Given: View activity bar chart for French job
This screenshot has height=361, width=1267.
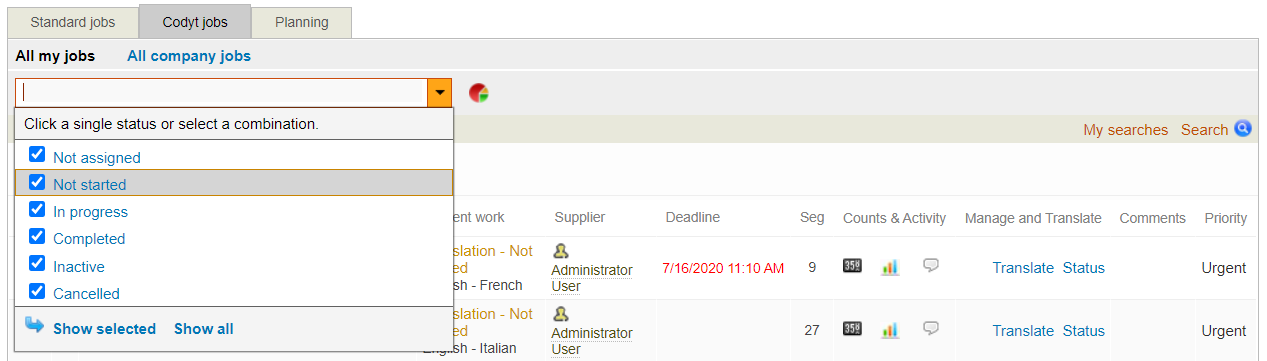Looking at the screenshot, I should coord(890,267).
